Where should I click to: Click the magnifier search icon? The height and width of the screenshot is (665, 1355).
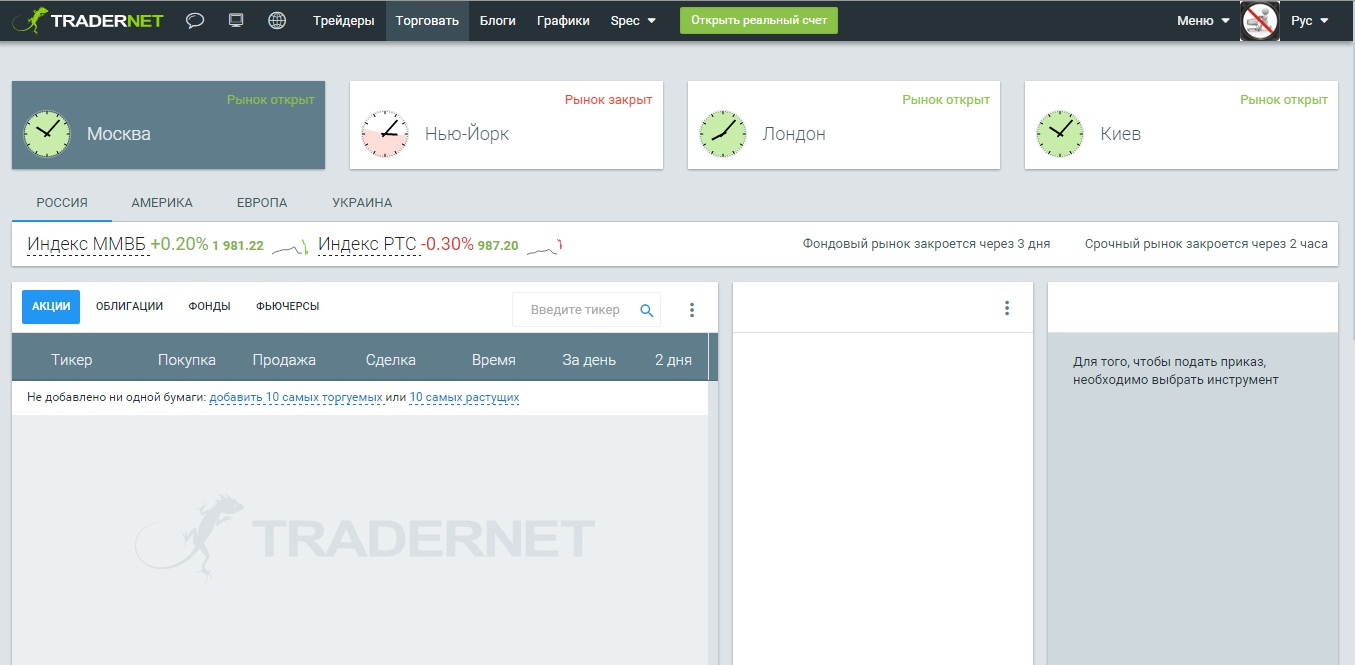tap(647, 310)
